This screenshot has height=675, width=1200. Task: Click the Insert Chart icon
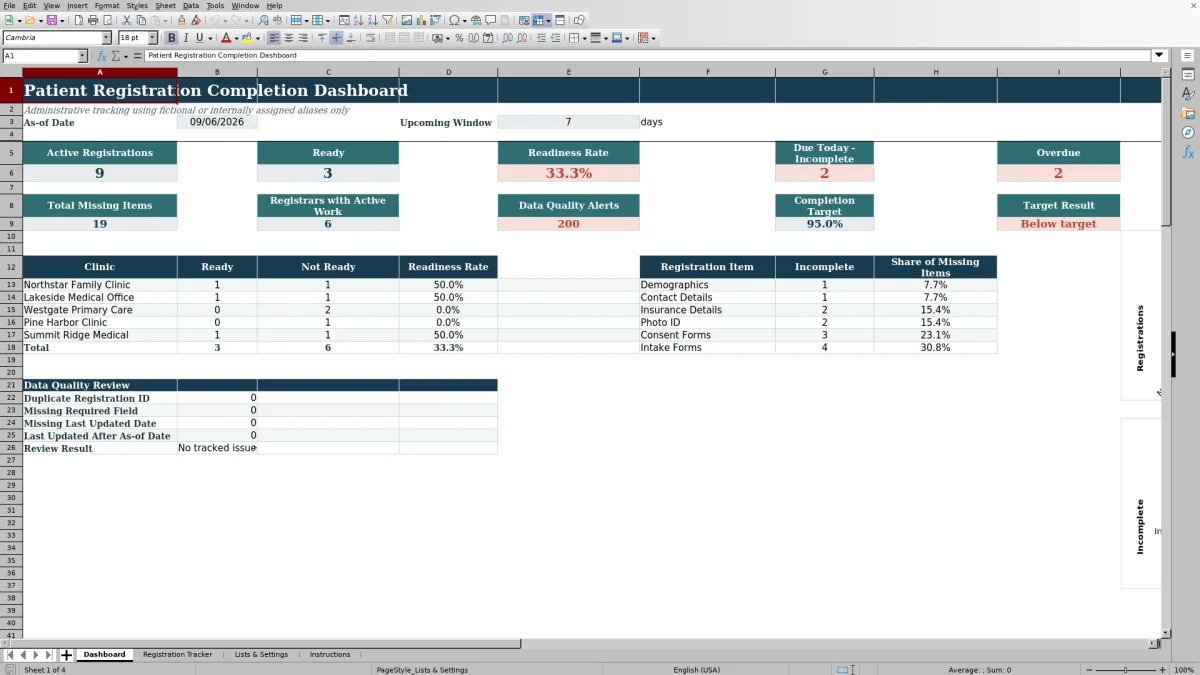tap(420, 20)
